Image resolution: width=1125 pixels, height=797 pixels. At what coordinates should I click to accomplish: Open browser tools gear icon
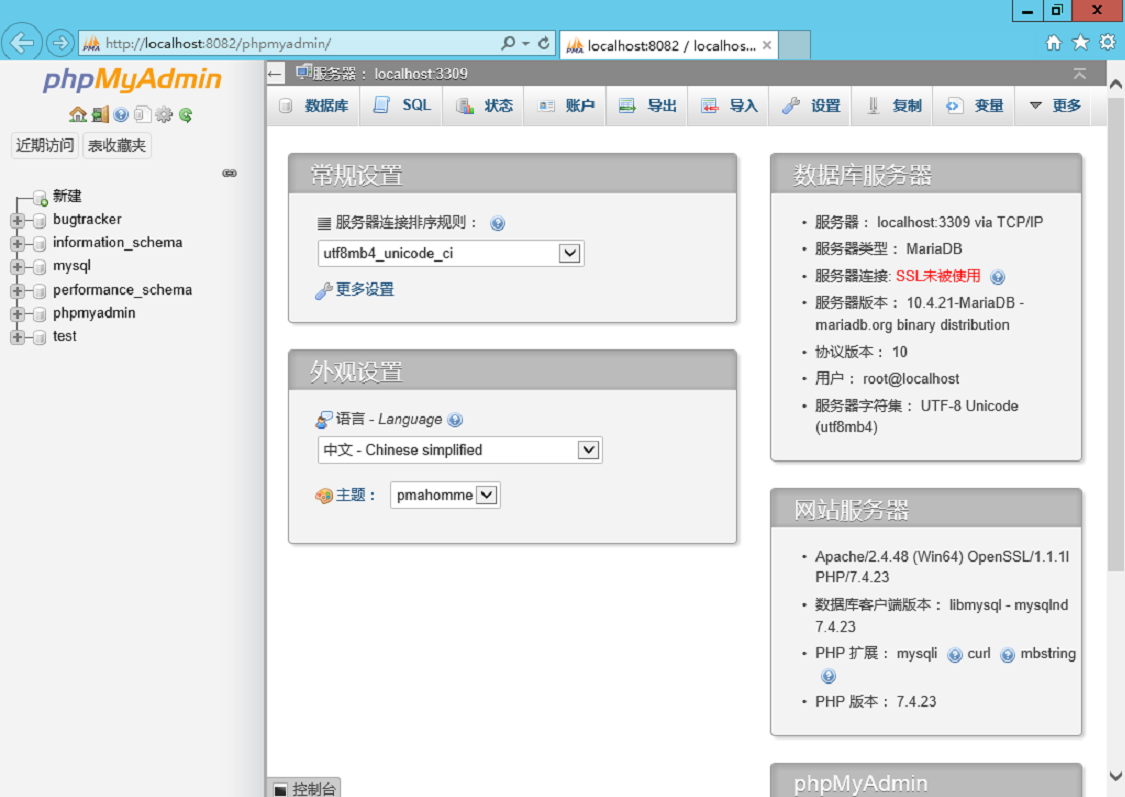pos(1108,42)
